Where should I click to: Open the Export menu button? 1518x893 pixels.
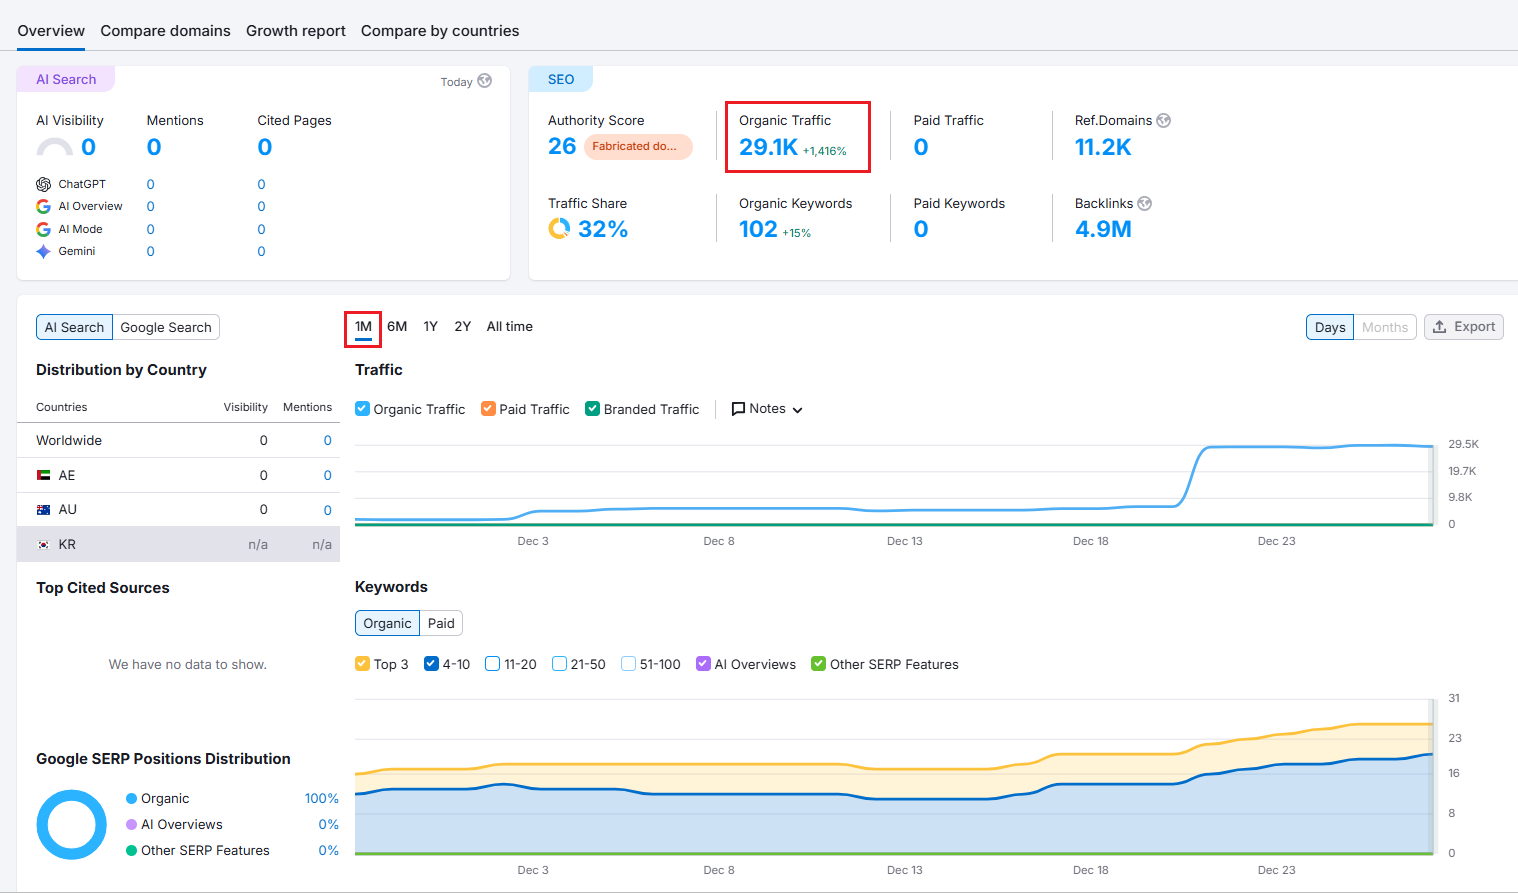click(1463, 327)
